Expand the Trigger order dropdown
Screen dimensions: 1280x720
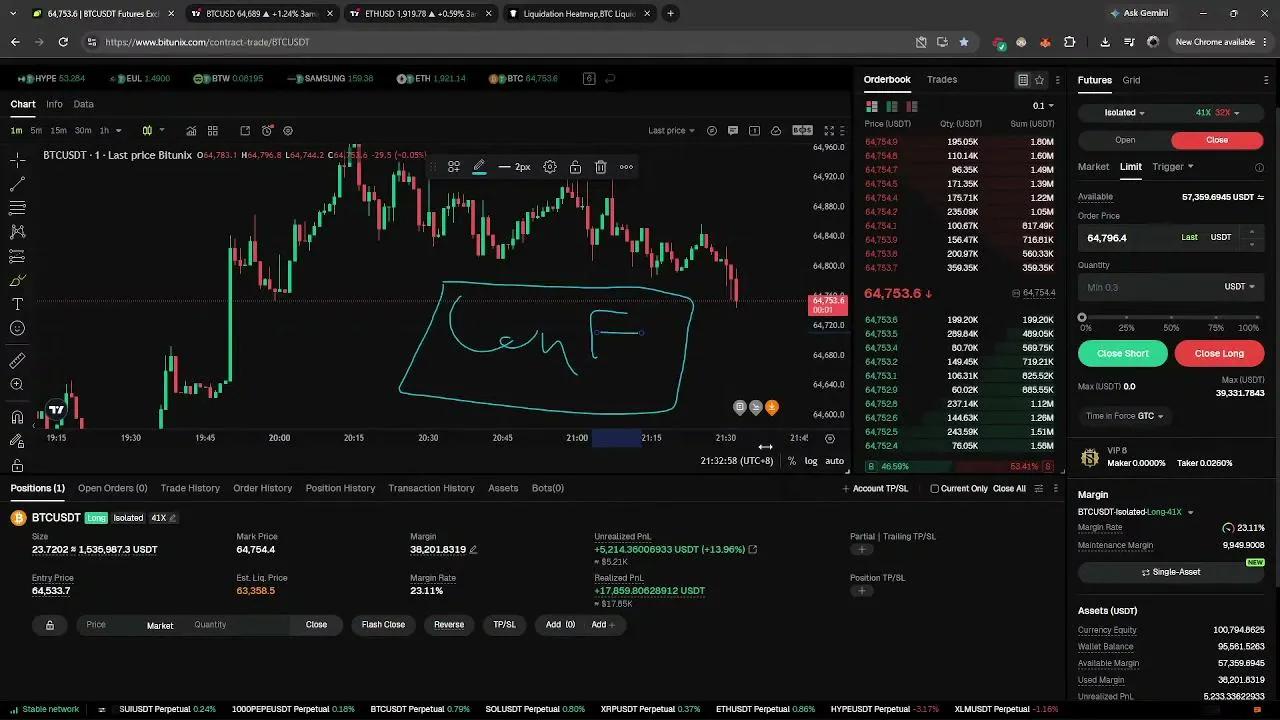point(1173,167)
